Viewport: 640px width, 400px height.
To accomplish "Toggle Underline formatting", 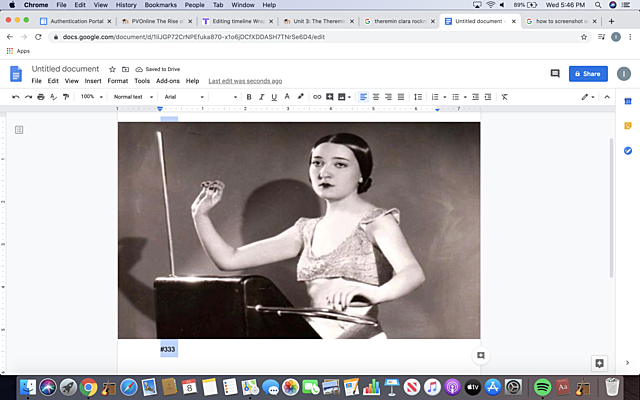I will (274, 97).
